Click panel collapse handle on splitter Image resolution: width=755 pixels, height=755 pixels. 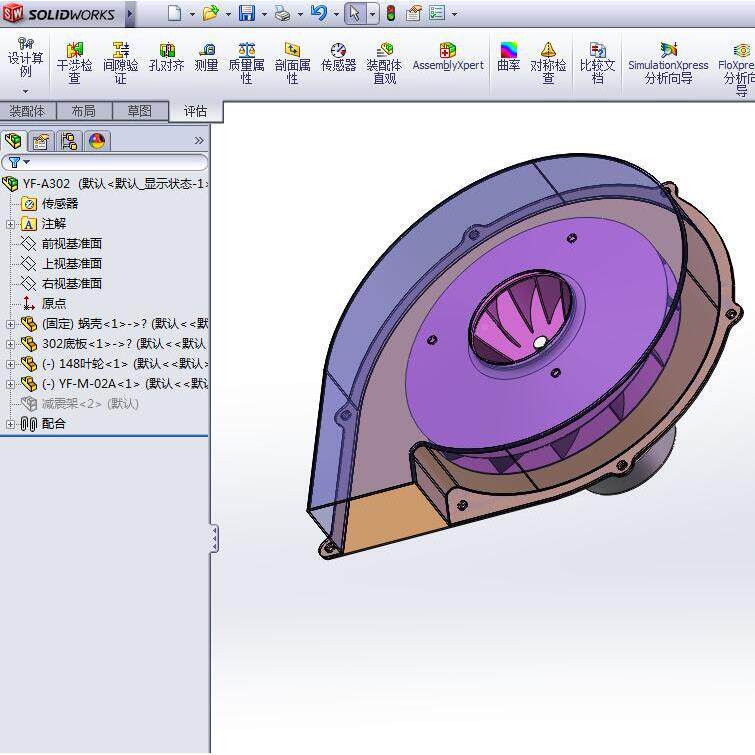[214, 538]
